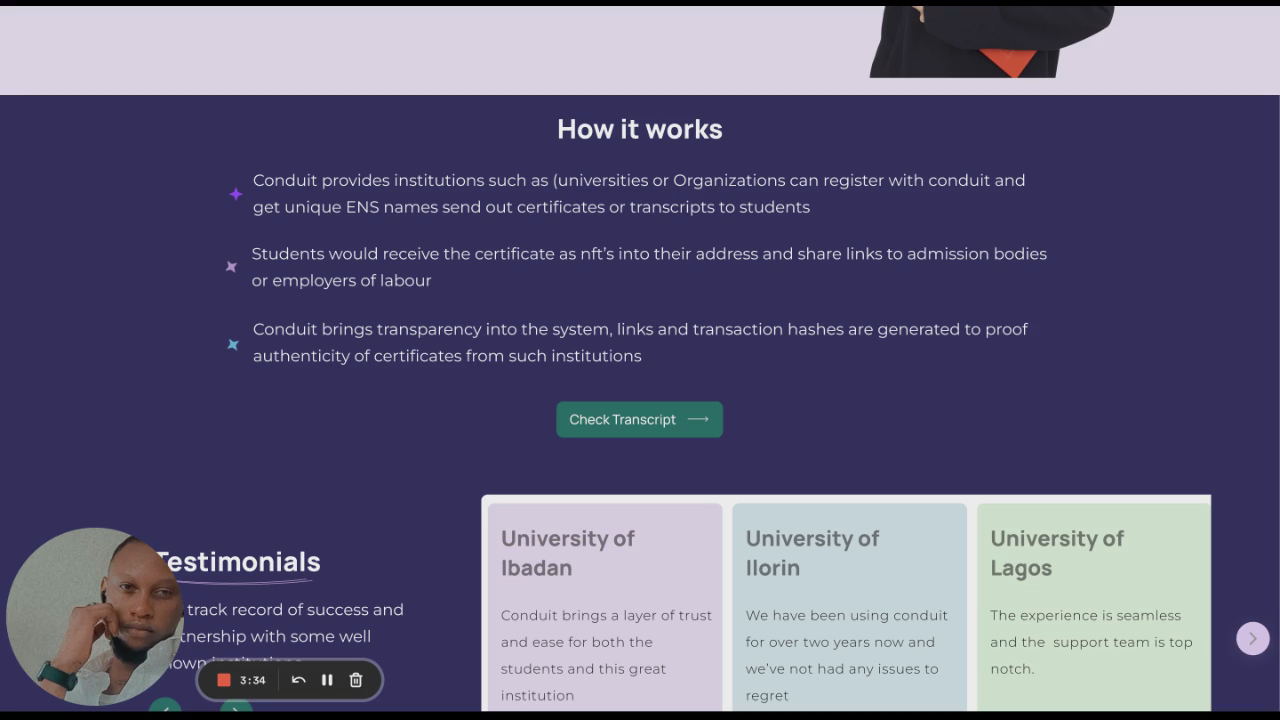This screenshot has height=720, width=1280.
Task: Stop the screen recording with red square
Action: click(224, 680)
